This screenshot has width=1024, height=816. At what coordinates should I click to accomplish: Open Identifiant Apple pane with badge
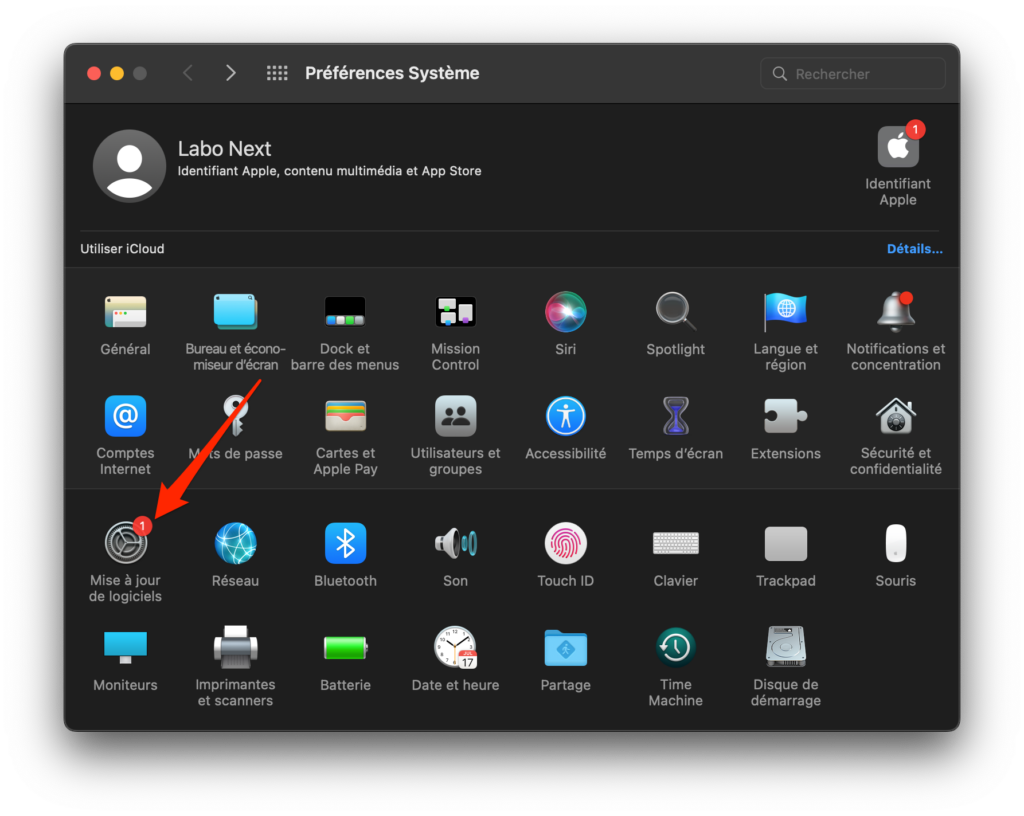[x=898, y=147]
